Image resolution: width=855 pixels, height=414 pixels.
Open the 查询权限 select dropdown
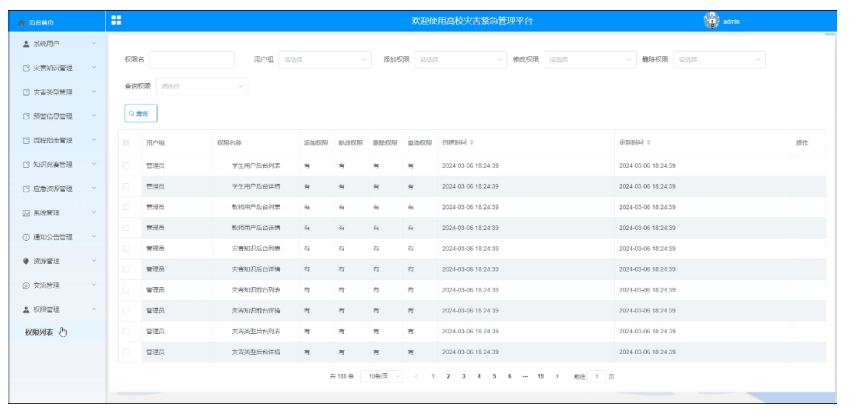[x=202, y=86]
